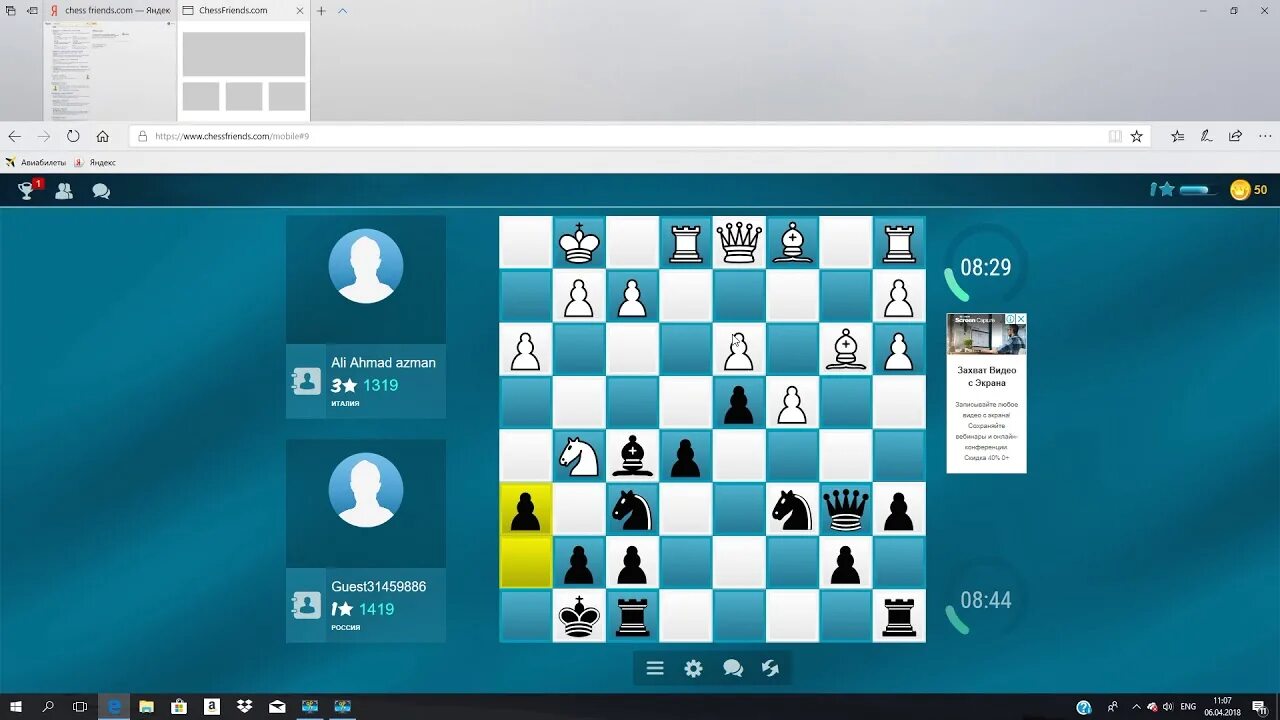This screenshot has height=720, width=1280.
Task: Open the hidden icons chevron in the system tray
Action: [1136, 706]
